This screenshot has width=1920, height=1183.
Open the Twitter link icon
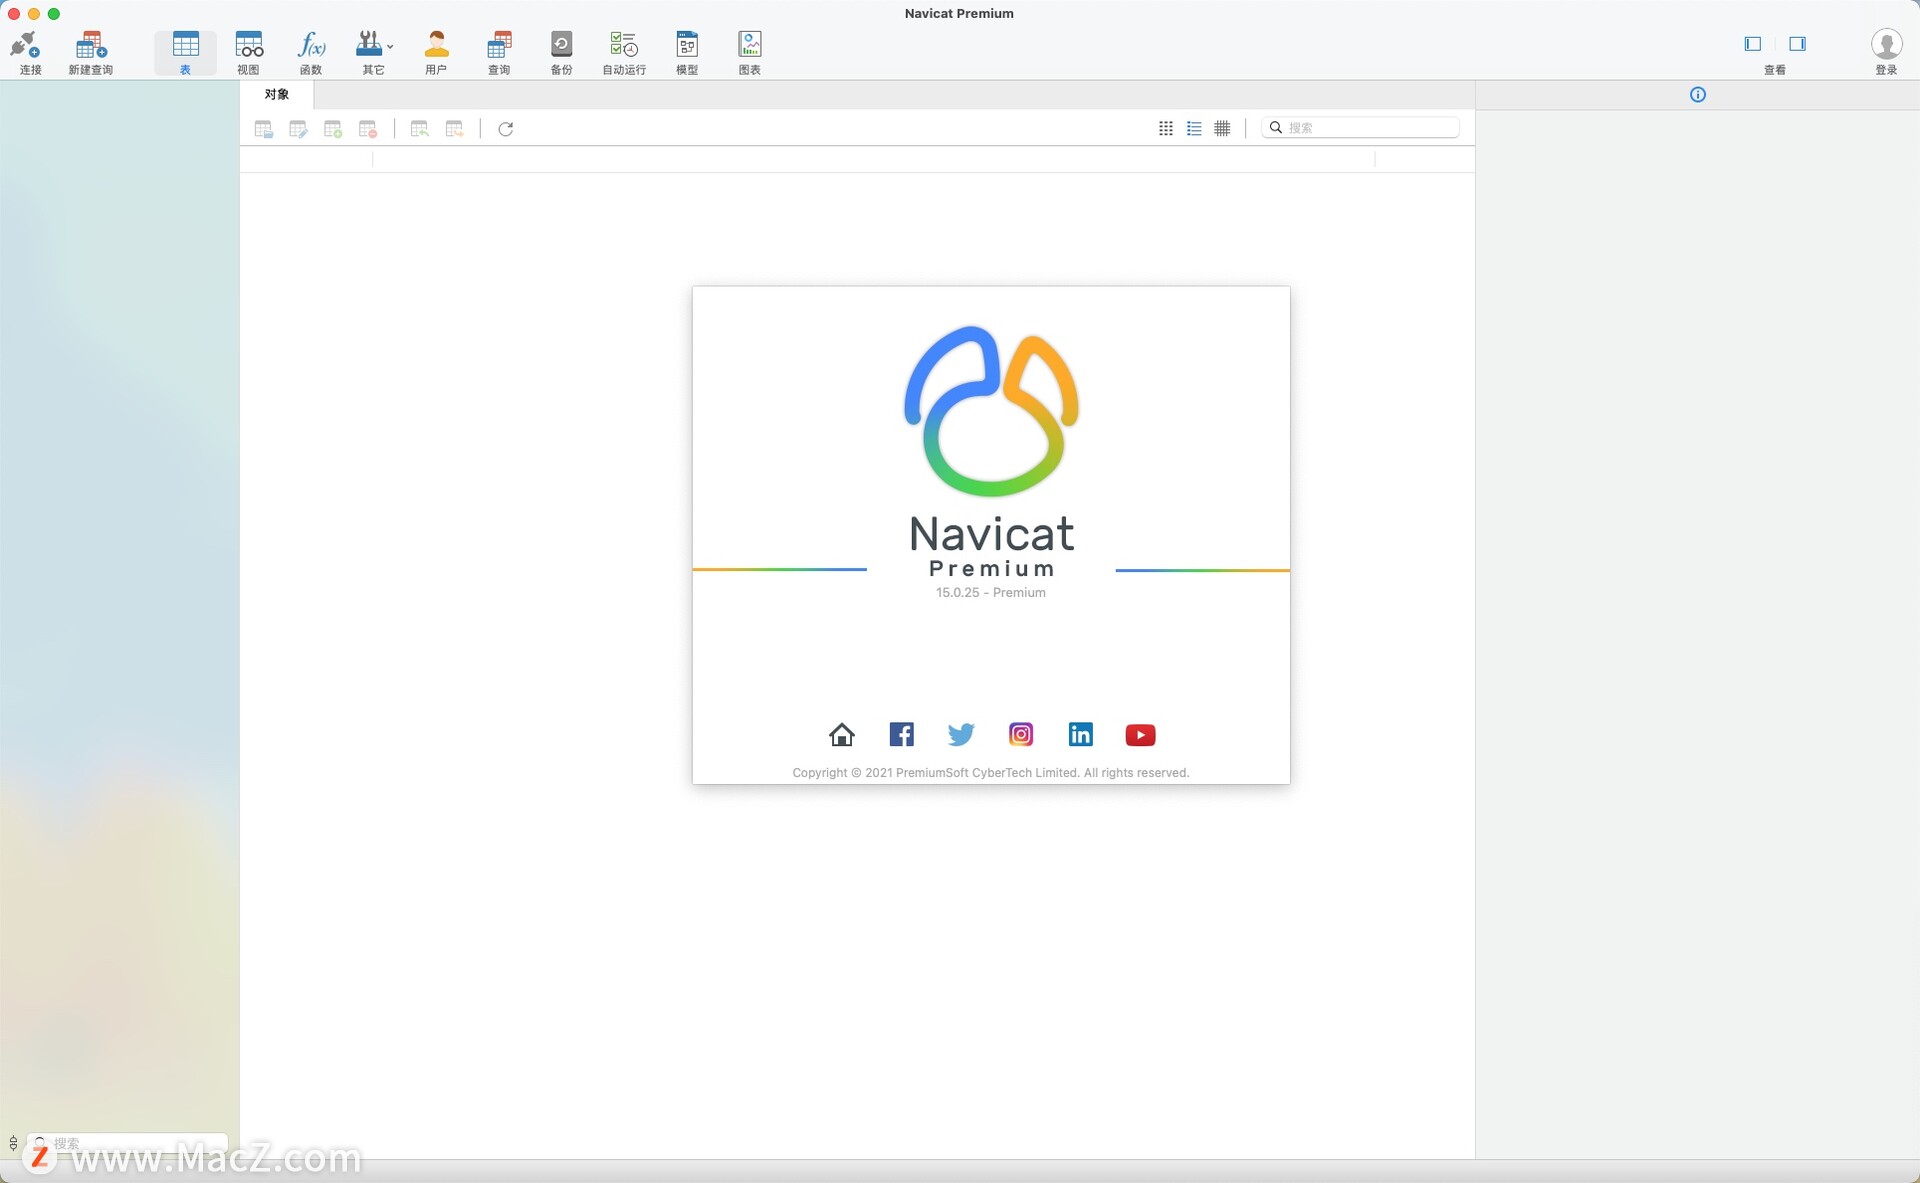click(961, 735)
